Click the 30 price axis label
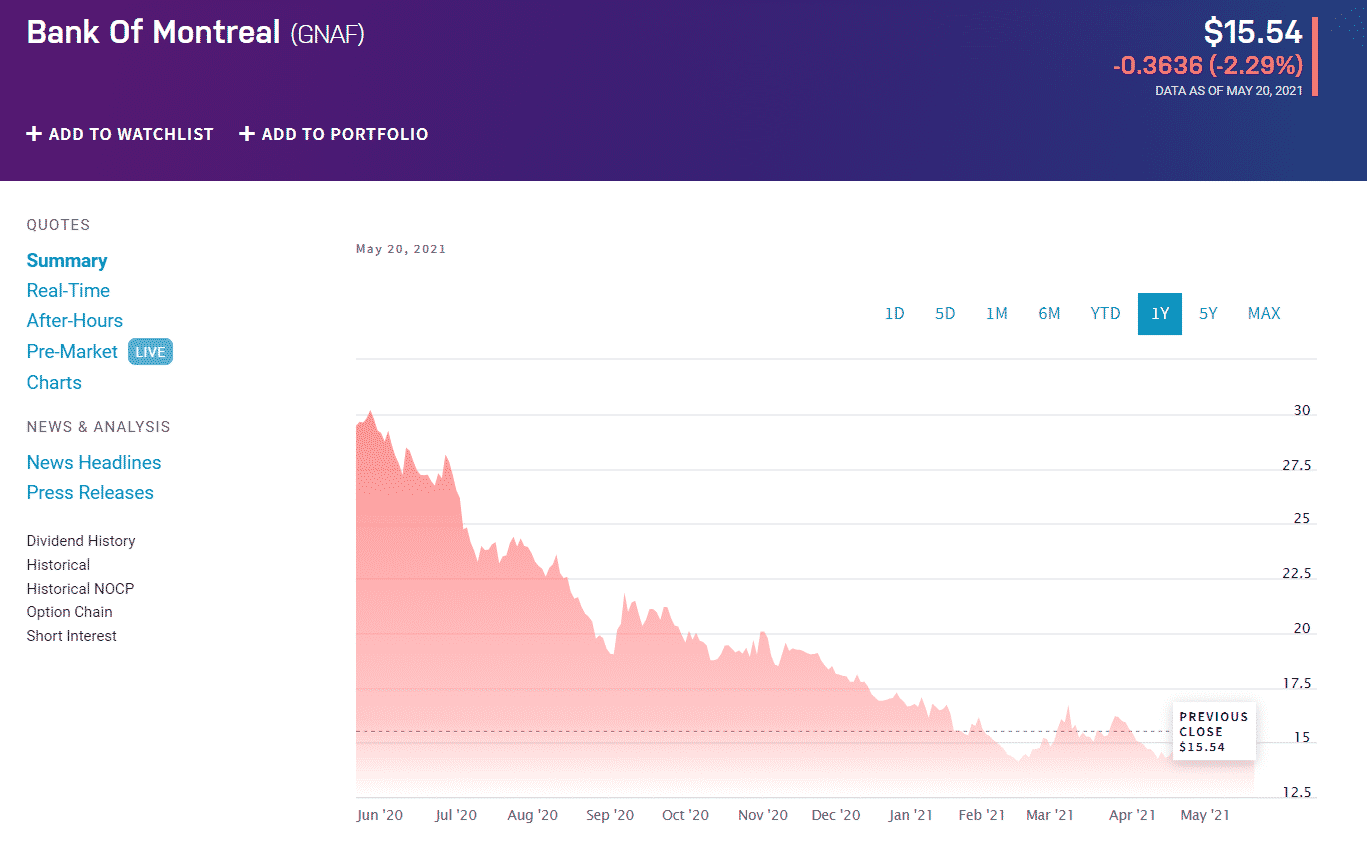The image size is (1367, 867). pyautogui.click(x=1301, y=411)
